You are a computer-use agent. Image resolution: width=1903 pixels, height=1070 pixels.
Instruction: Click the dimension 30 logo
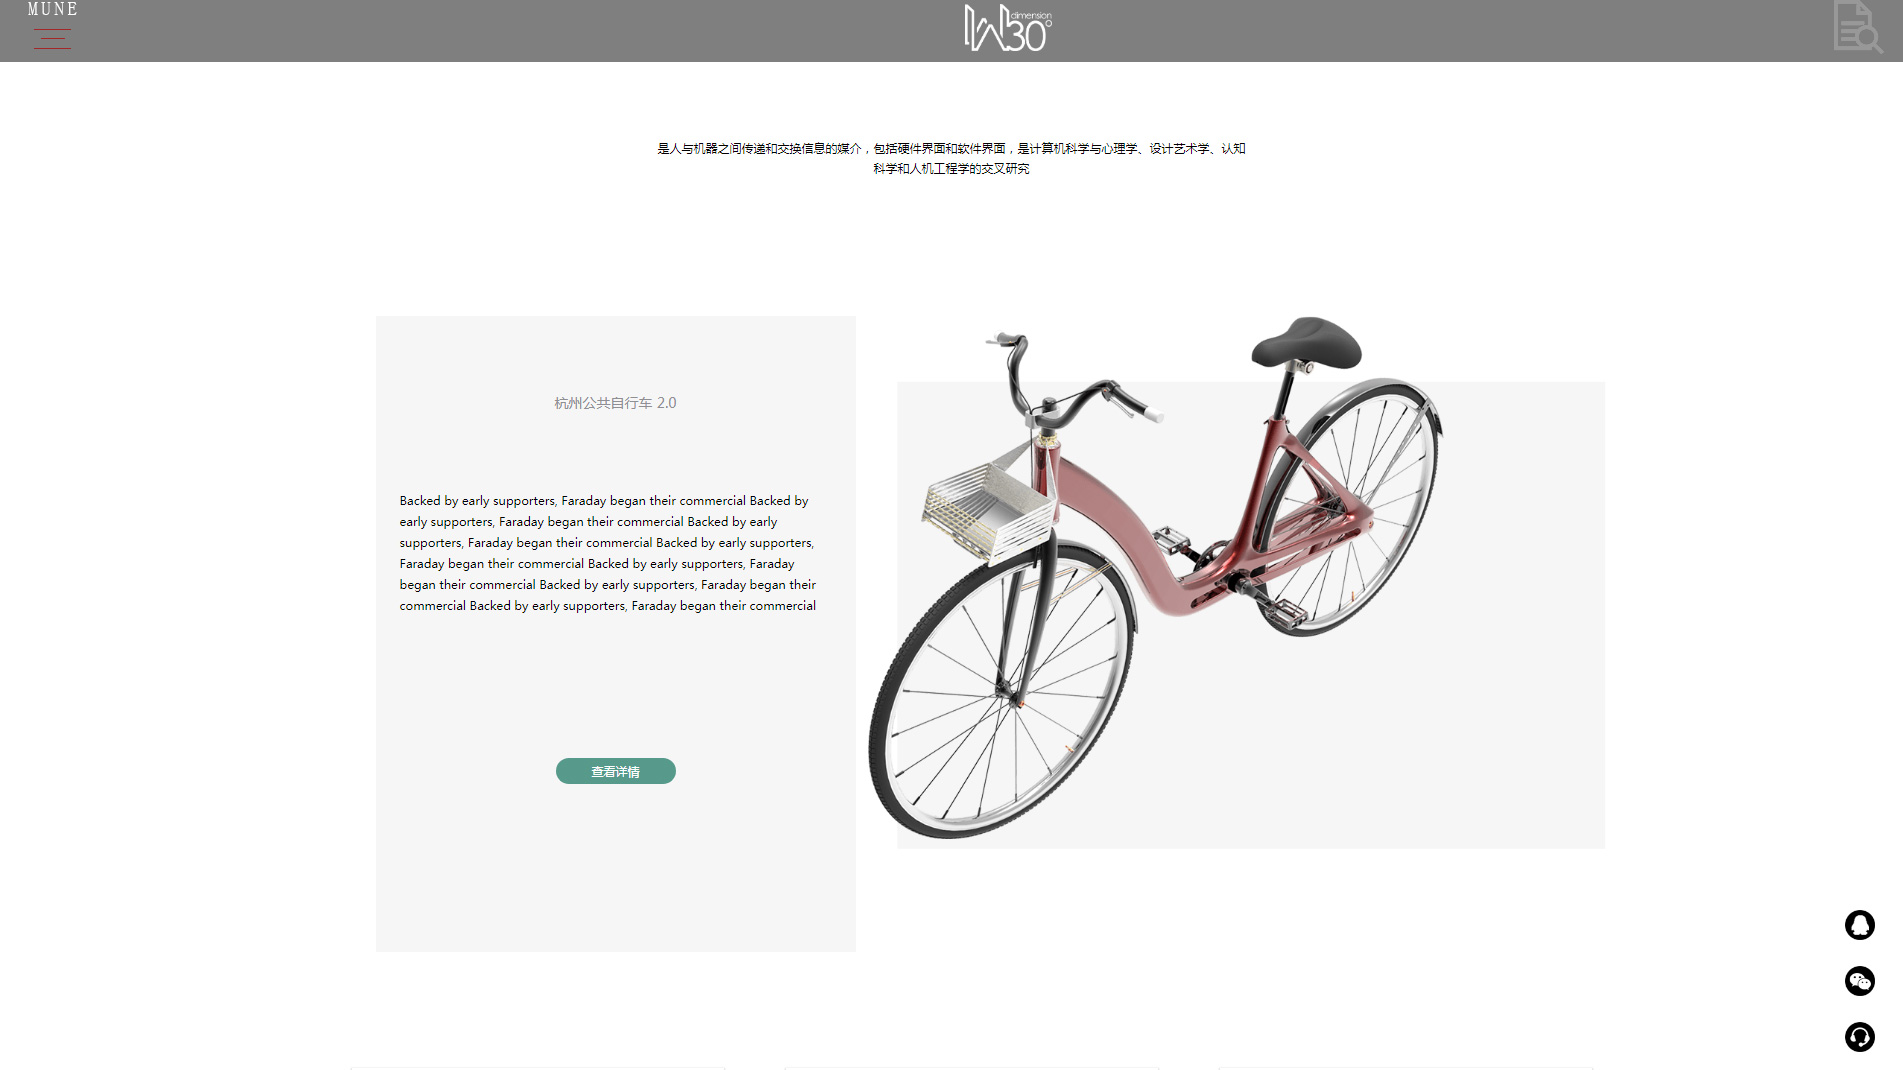[1008, 28]
